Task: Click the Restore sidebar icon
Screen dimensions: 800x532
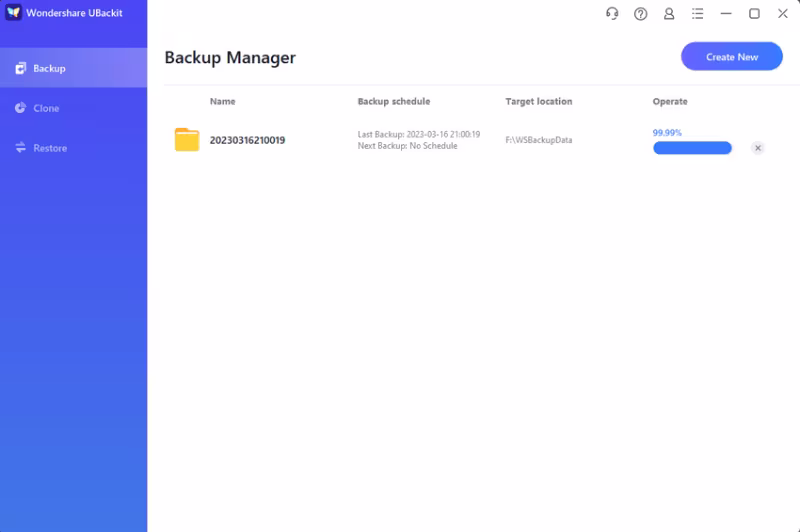Action: click(x=20, y=148)
